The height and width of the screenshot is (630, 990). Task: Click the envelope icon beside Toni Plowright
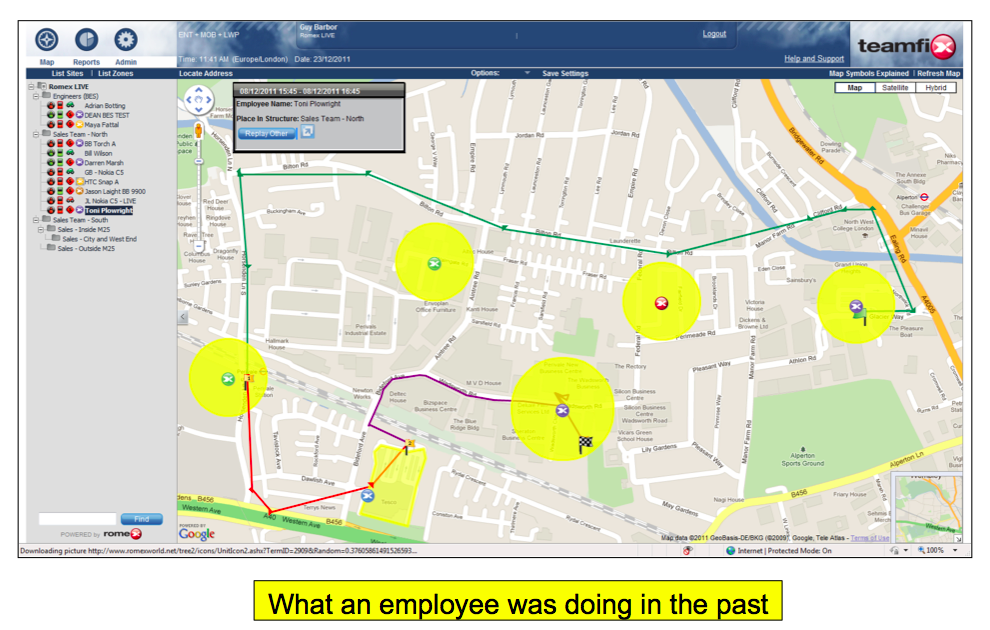(80, 210)
